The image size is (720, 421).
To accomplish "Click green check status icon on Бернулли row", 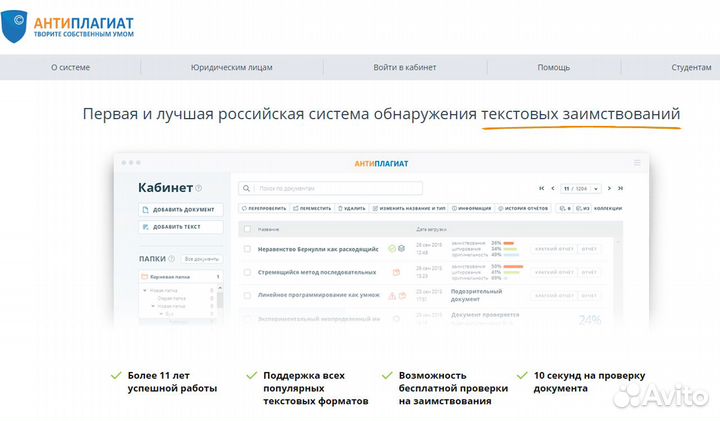I will pos(392,248).
